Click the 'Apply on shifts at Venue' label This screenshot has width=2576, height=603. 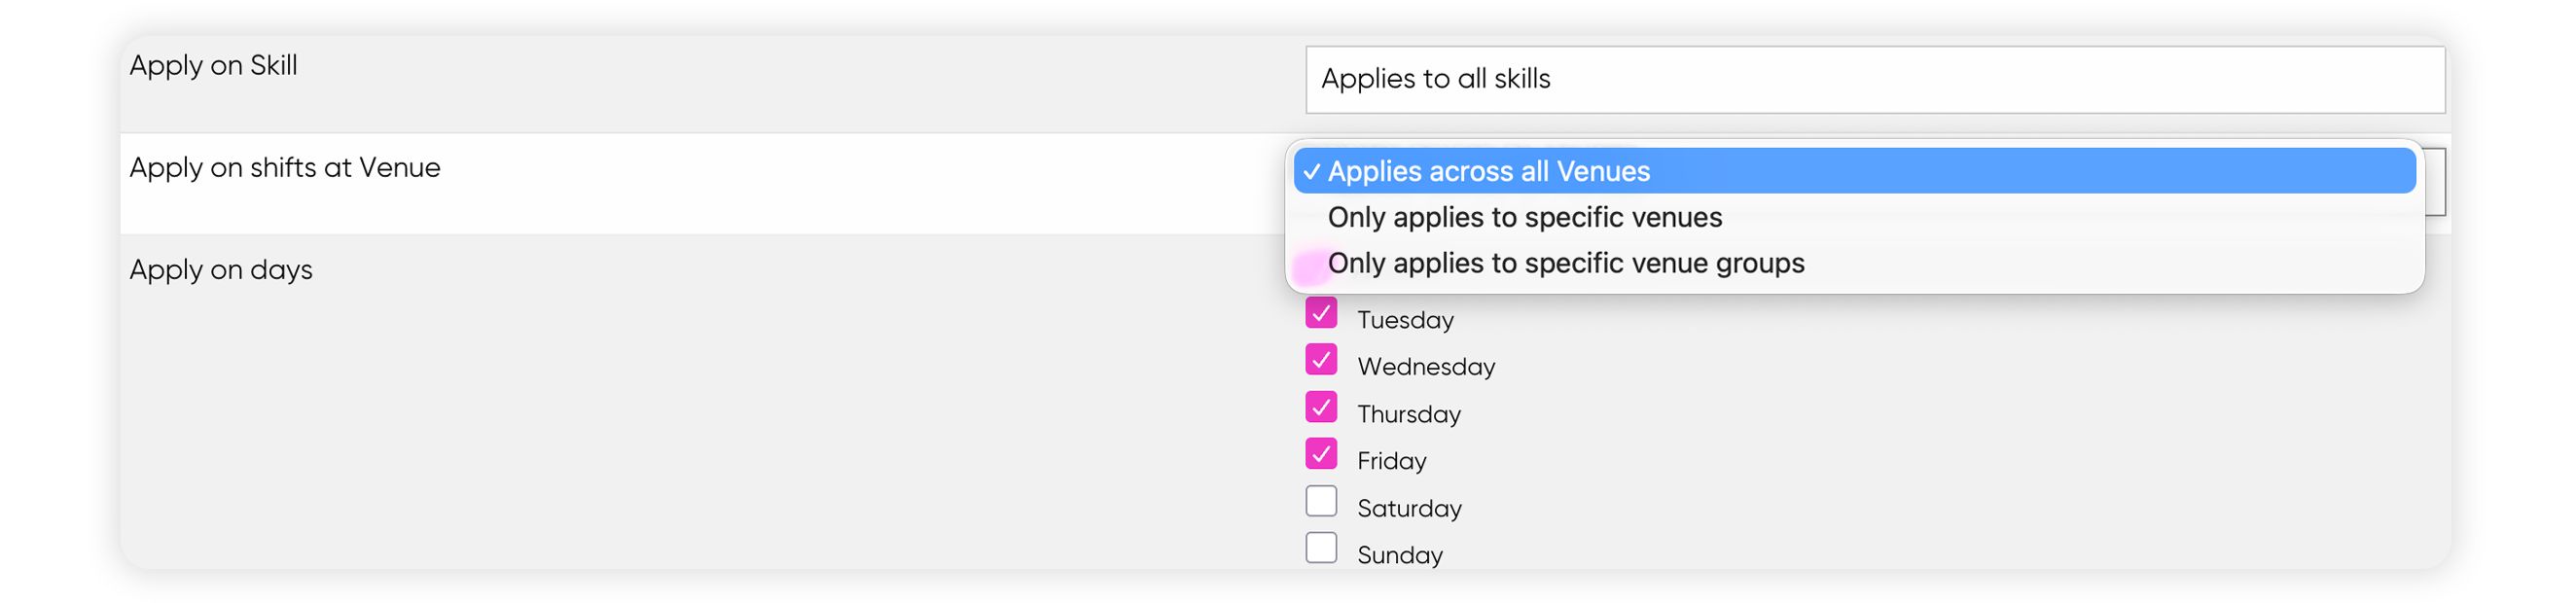pos(285,168)
